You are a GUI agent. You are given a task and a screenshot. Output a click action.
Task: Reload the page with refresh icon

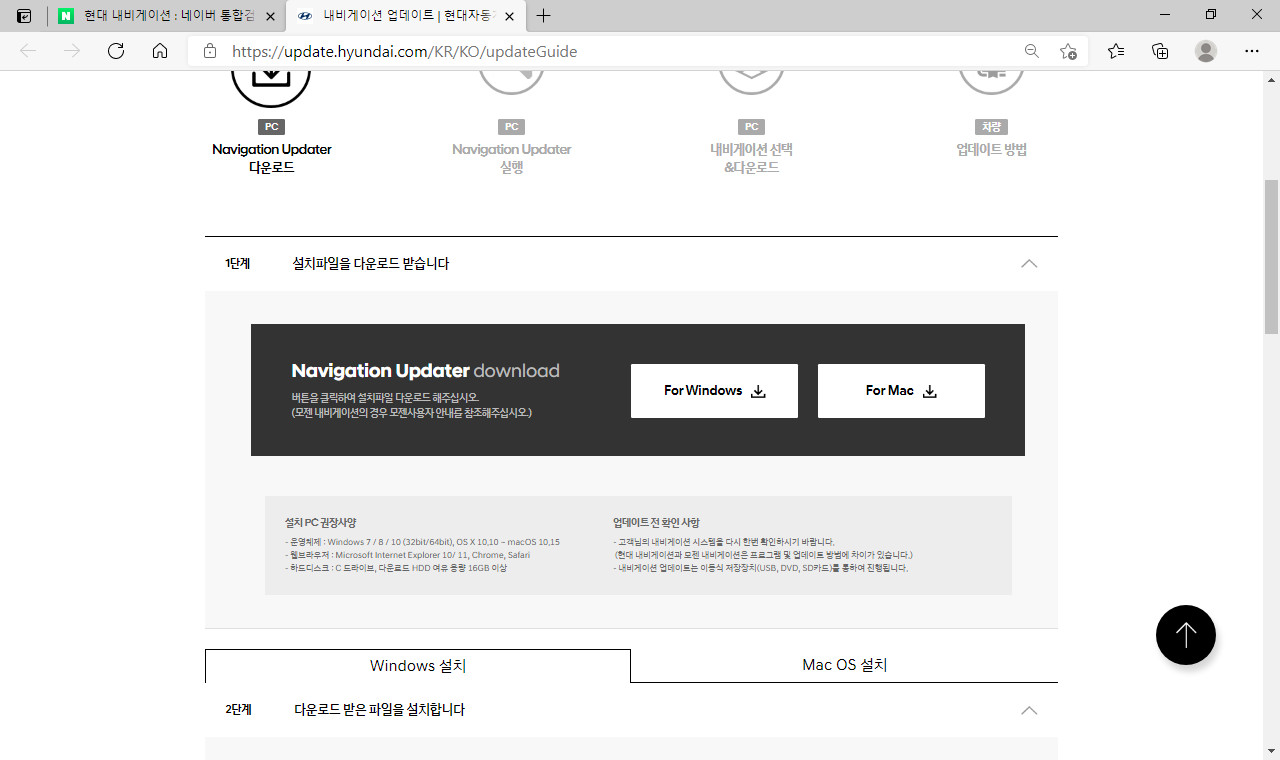pos(116,51)
